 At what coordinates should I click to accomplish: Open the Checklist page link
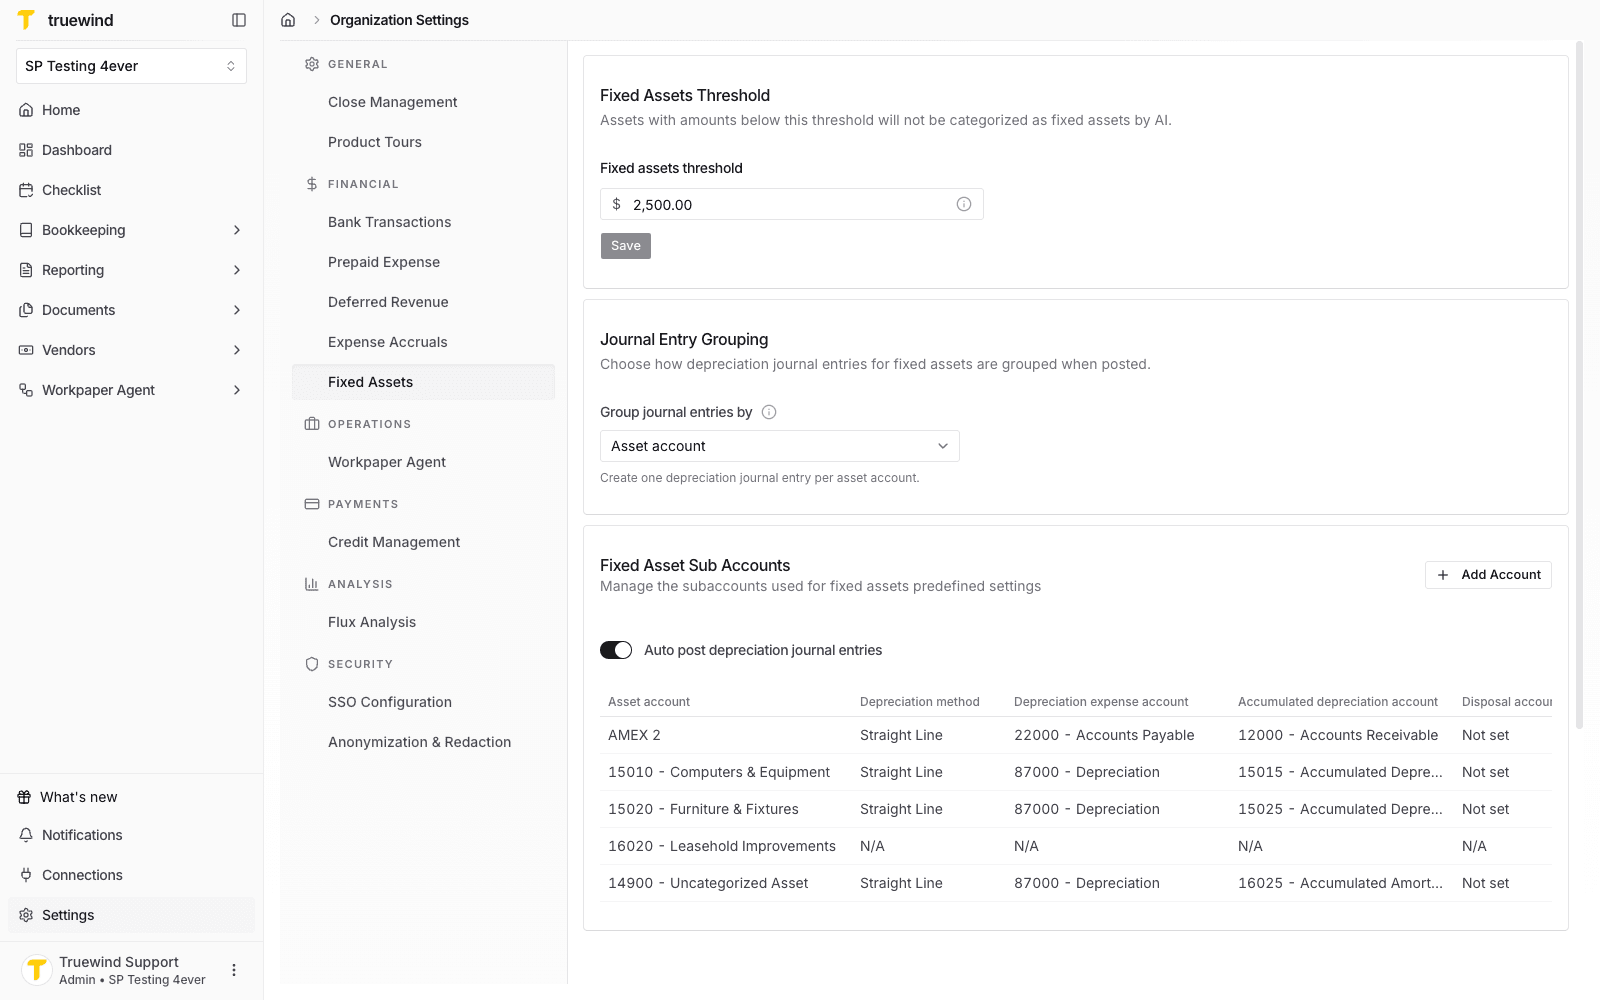[x=131, y=190]
